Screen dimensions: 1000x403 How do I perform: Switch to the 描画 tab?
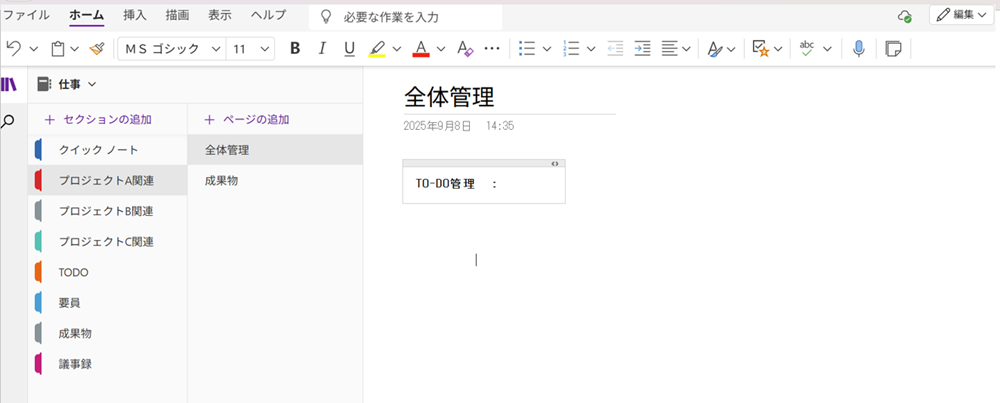(x=177, y=15)
